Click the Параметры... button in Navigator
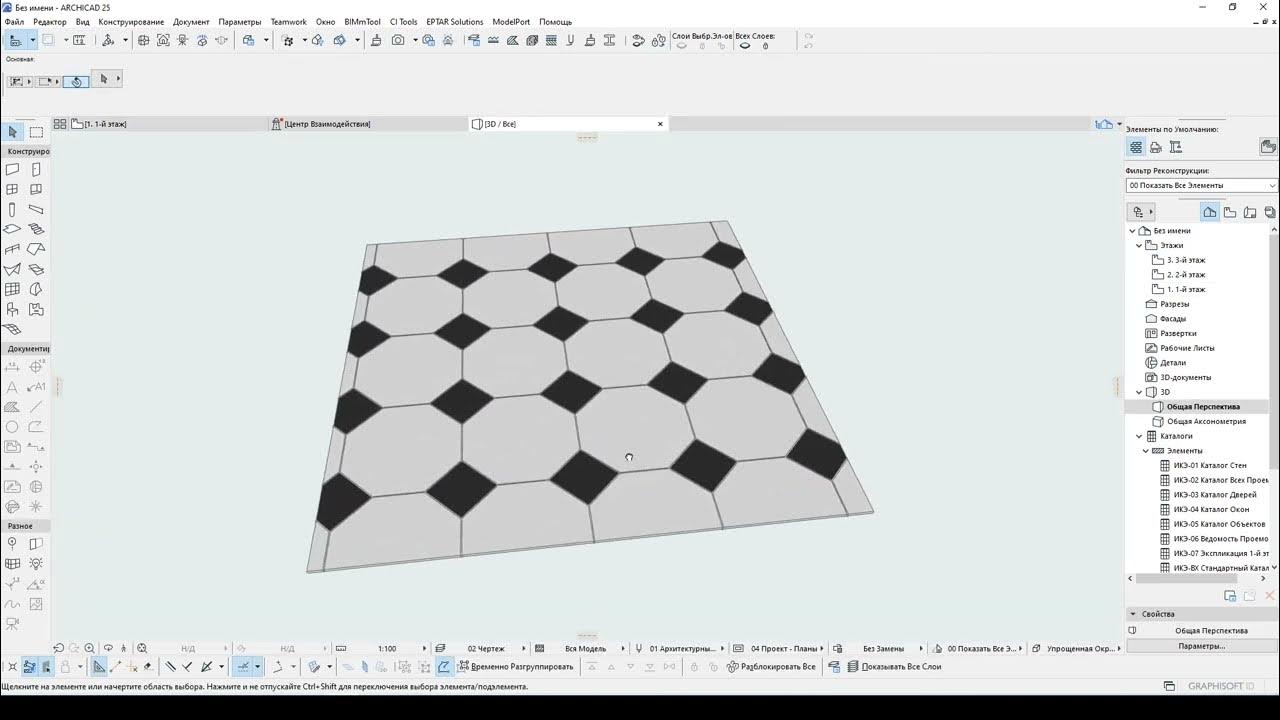The height and width of the screenshot is (720, 1280). coord(1201,646)
